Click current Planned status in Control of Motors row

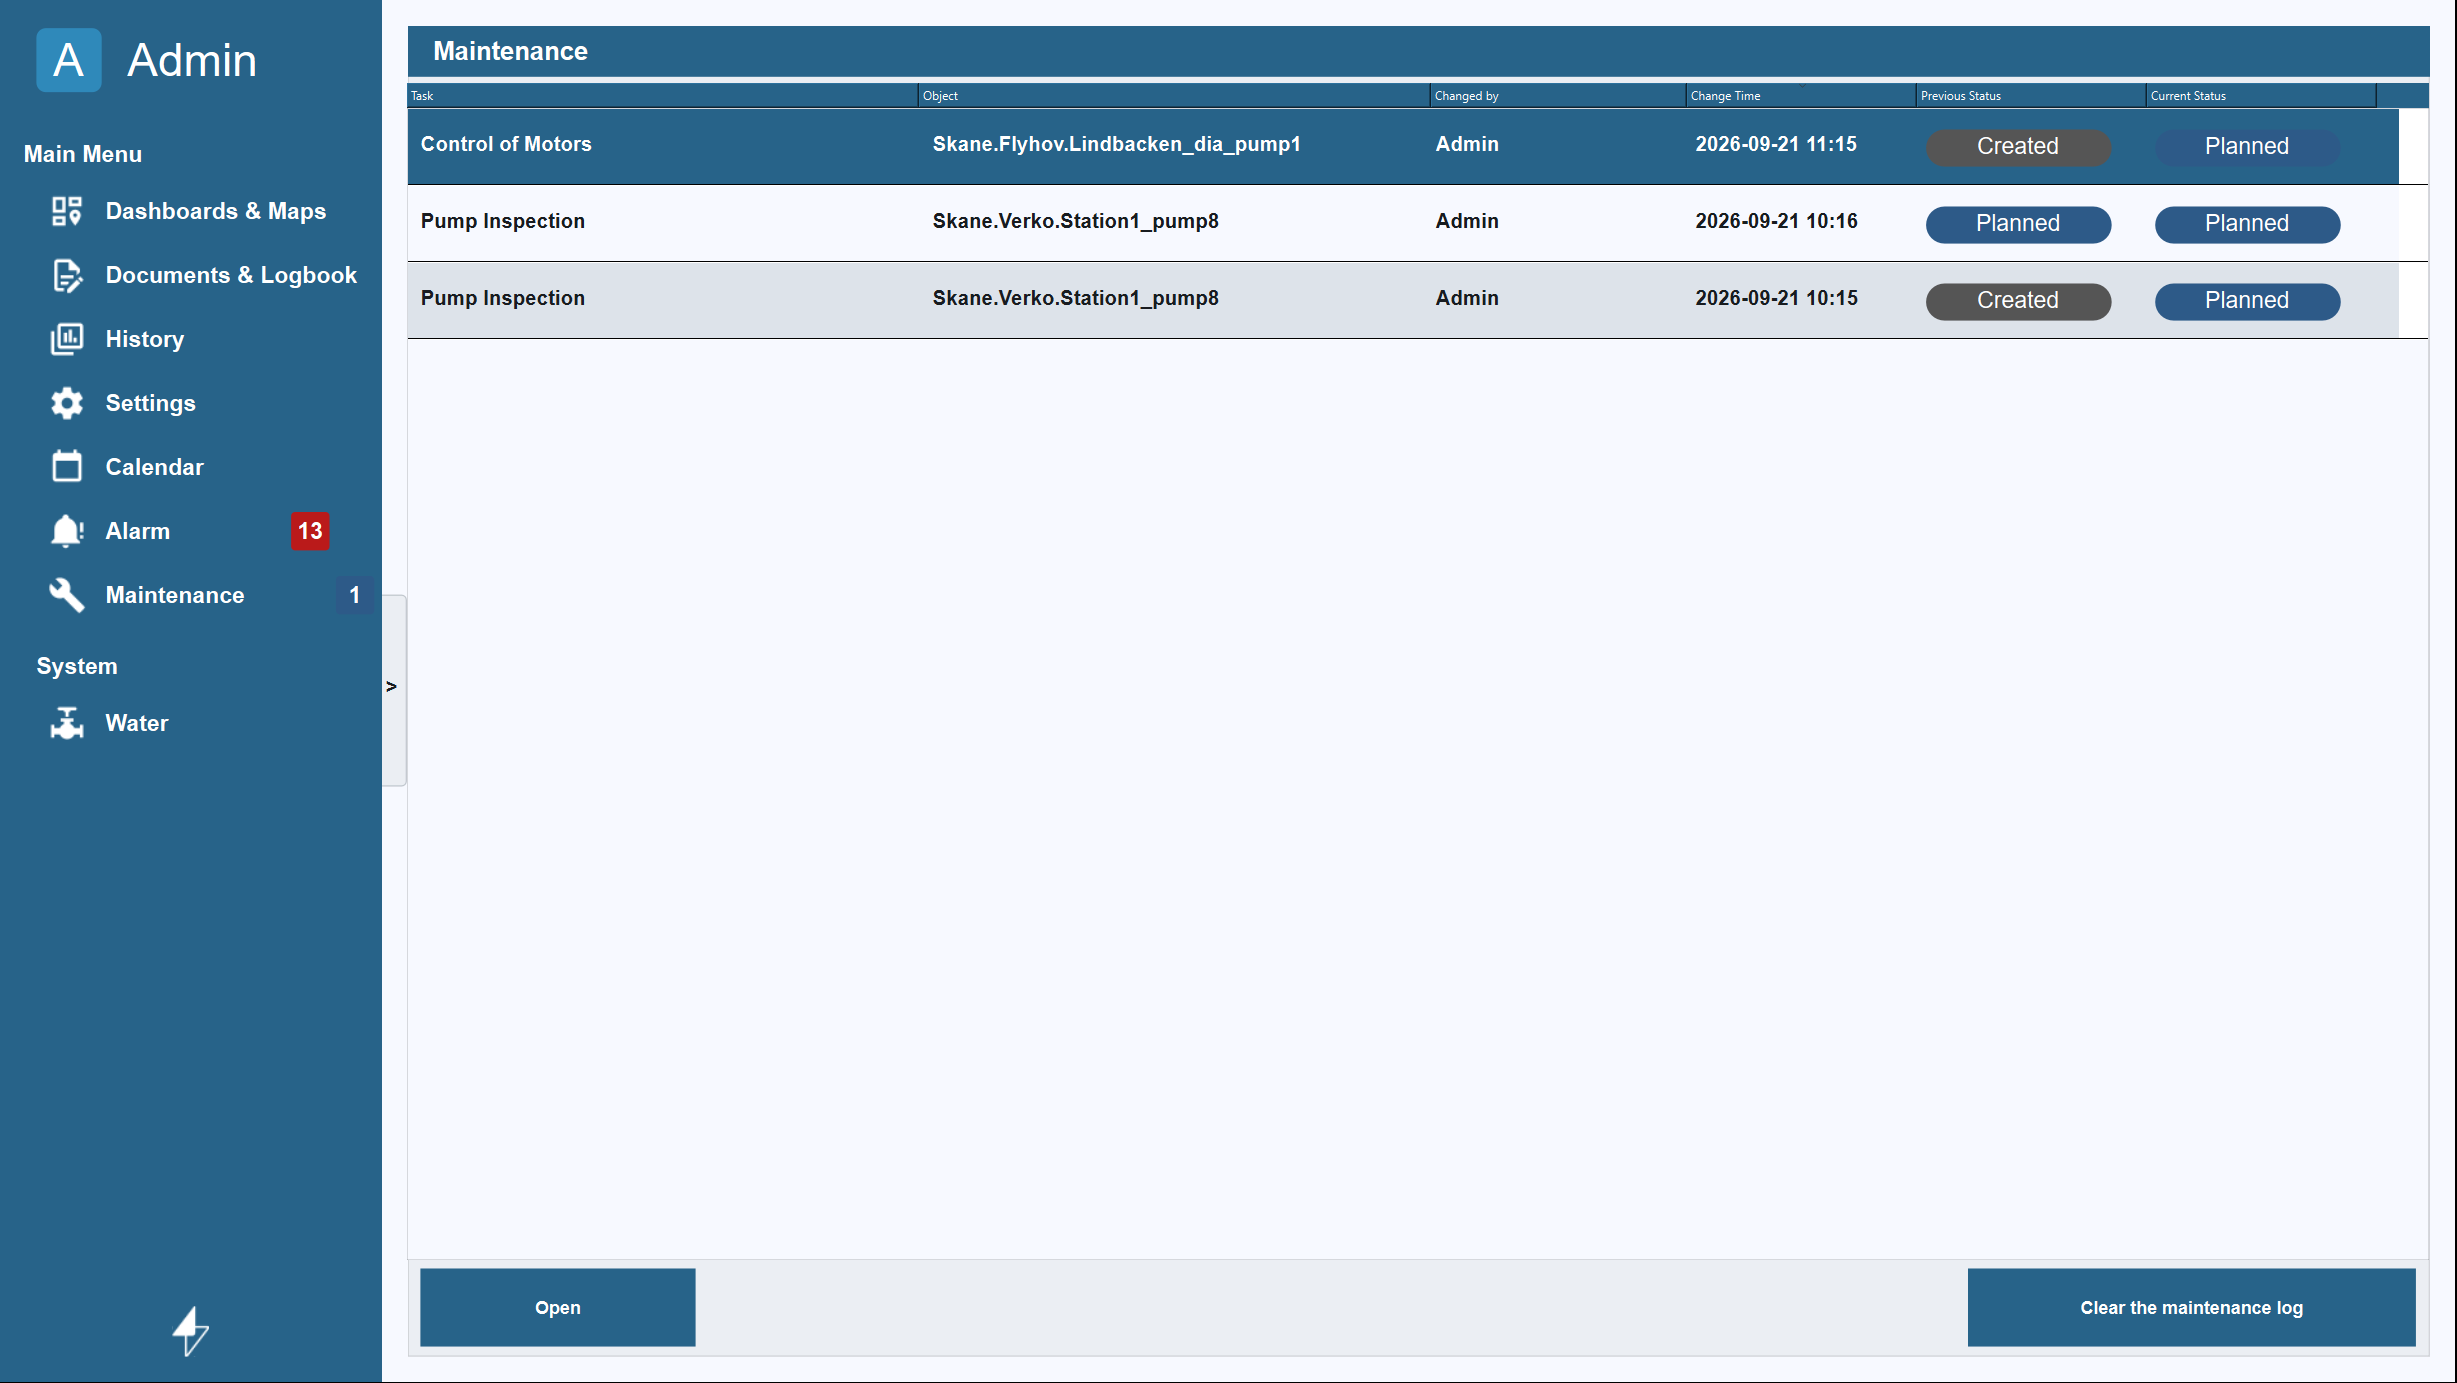click(x=2247, y=147)
